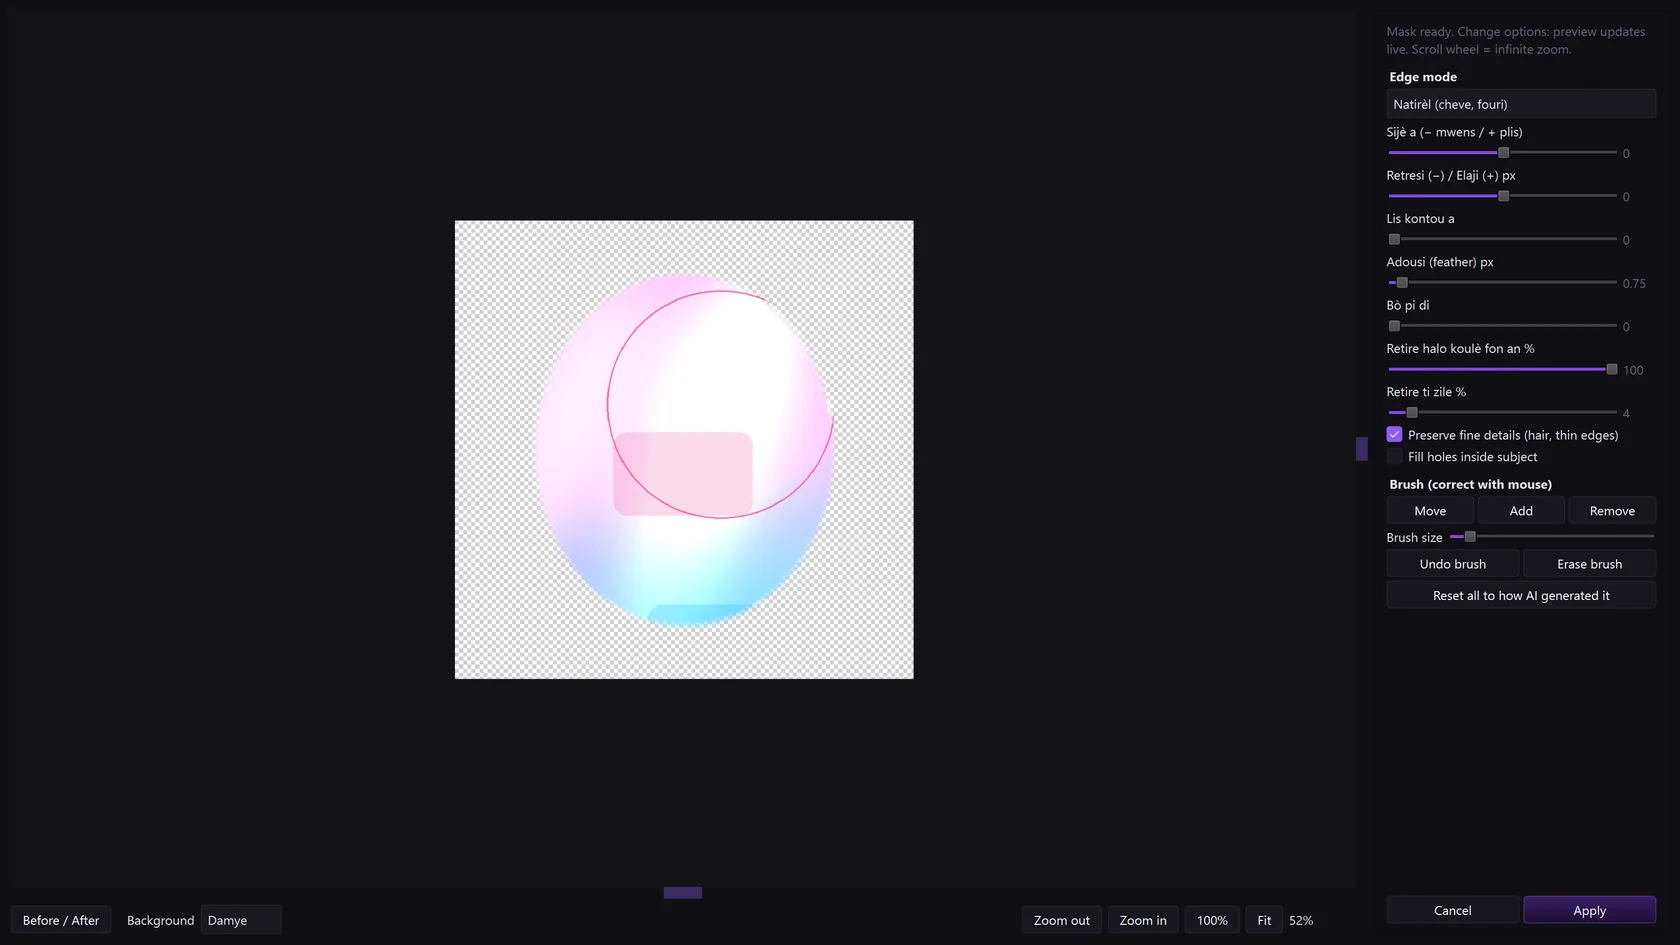Adjust the Retresi / Elaji px slider

click(1503, 196)
